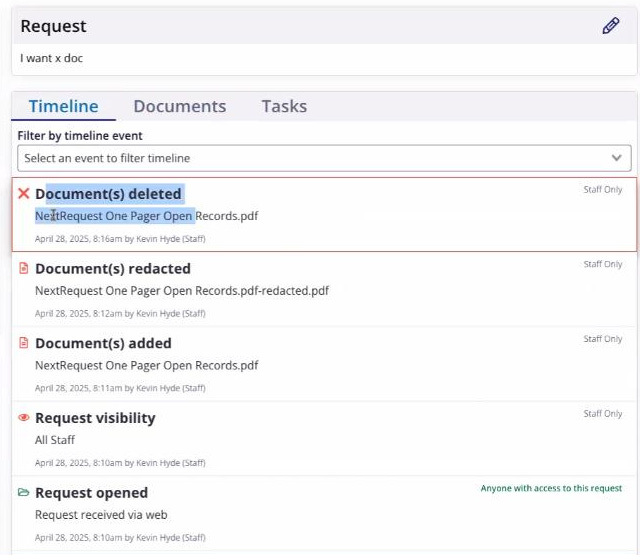Switch to the Documents tab
Image resolution: width=640 pixels, height=555 pixels.
[180, 106]
